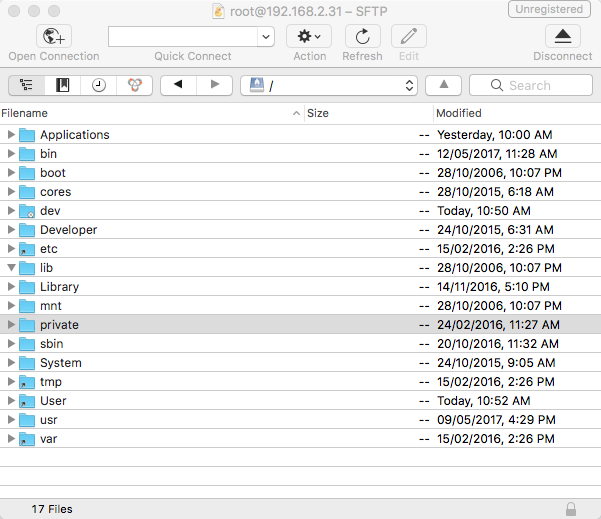Image resolution: width=601 pixels, height=519 pixels.
Task: Disconnect from the server using eject icon
Action: click(x=563, y=37)
